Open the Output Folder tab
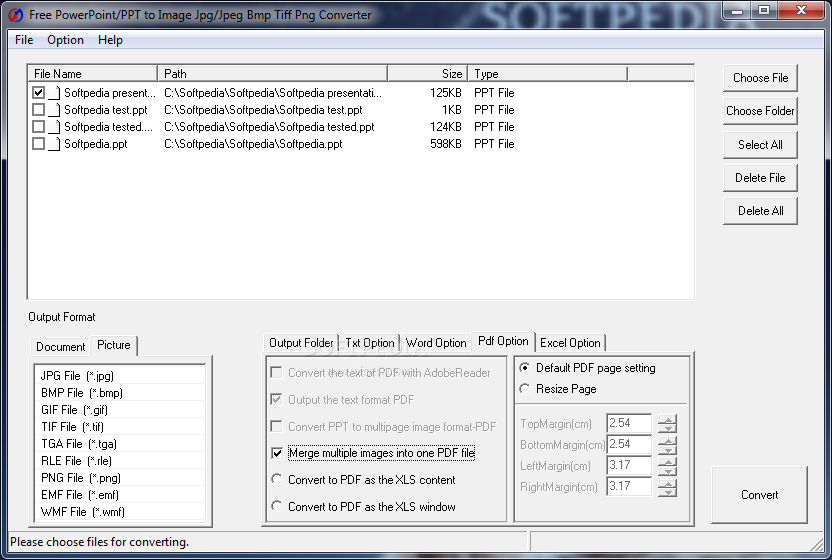Screen dimensions: 832x560 301,343
